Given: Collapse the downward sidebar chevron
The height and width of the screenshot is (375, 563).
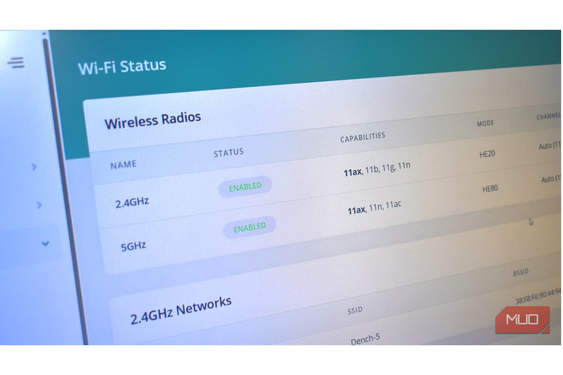Looking at the screenshot, I should pyautogui.click(x=45, y=244).
